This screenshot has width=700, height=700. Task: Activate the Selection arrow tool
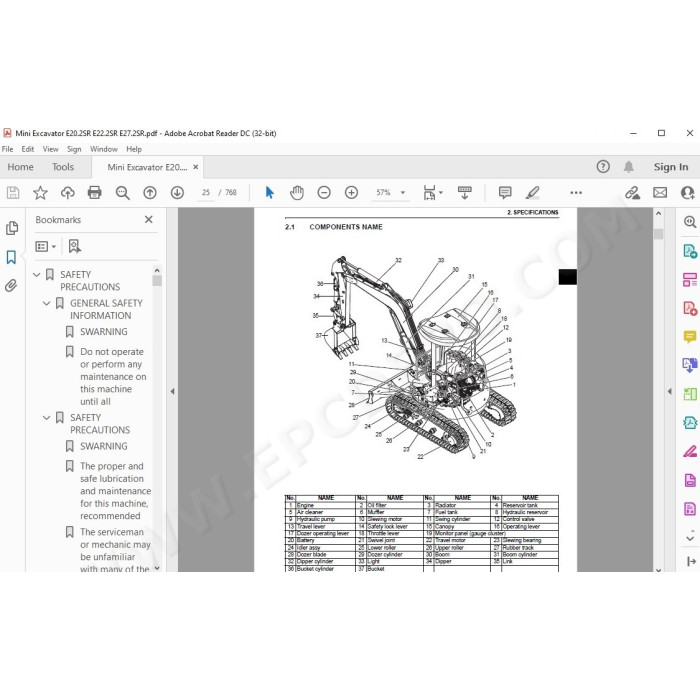tap(269, 193)
